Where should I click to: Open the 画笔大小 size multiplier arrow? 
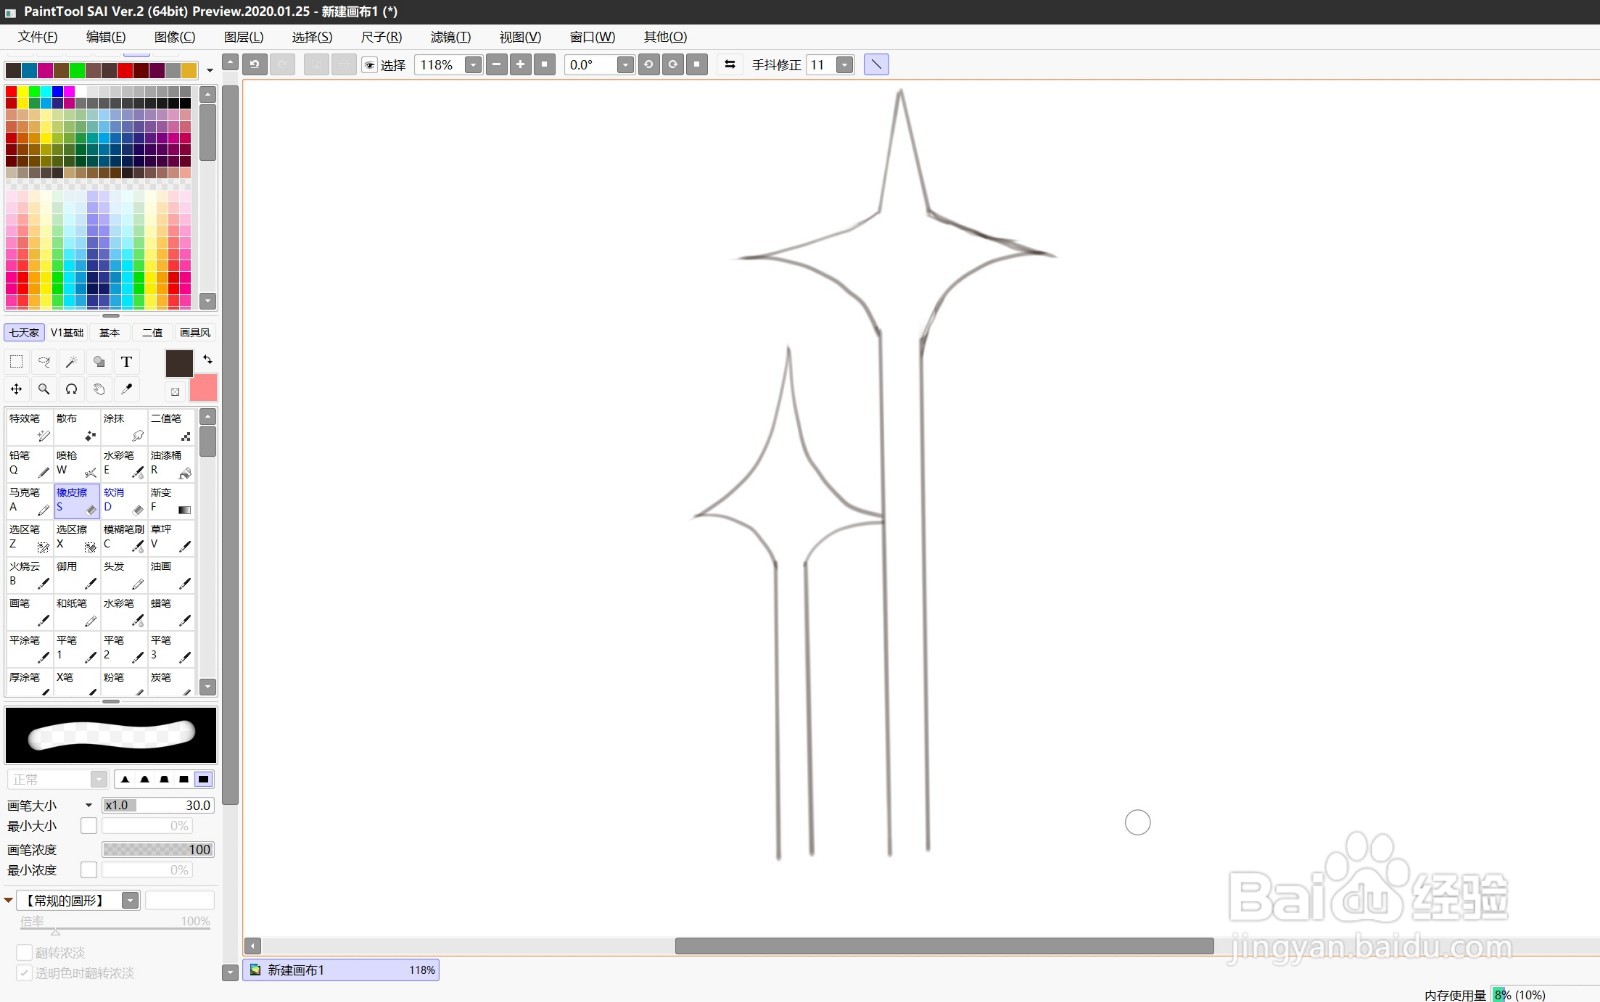pyautogui.click(x=89, y=805)
